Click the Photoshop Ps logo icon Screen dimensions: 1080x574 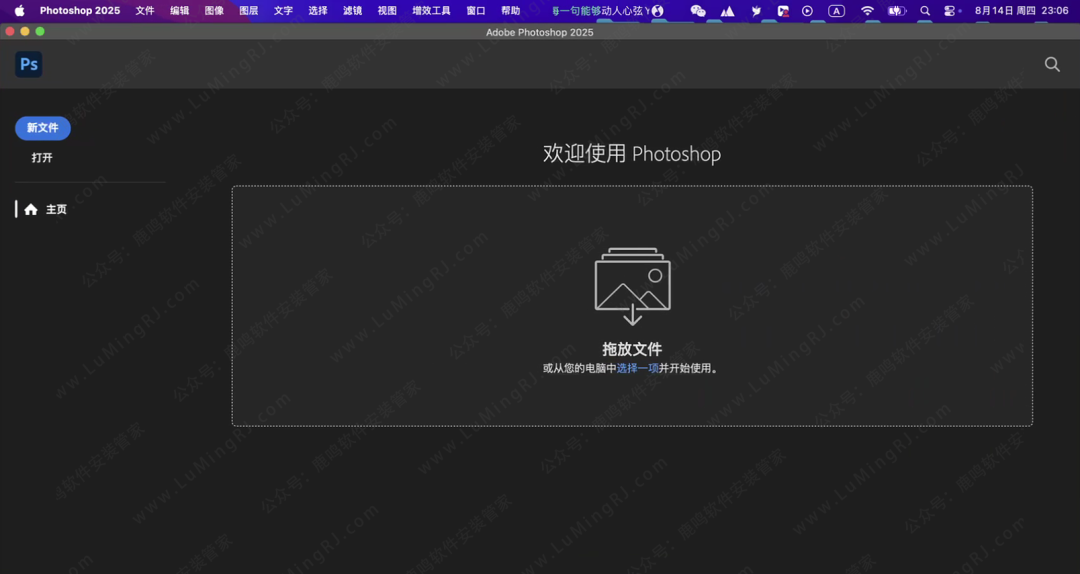tap(29, 64)
